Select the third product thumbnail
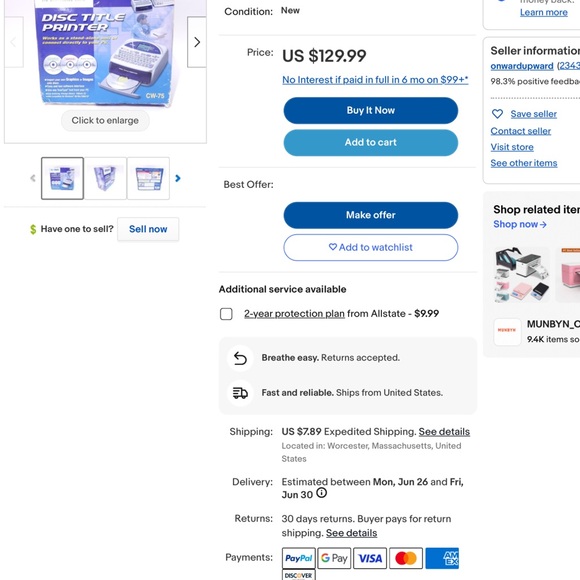 tap(148, 178)
